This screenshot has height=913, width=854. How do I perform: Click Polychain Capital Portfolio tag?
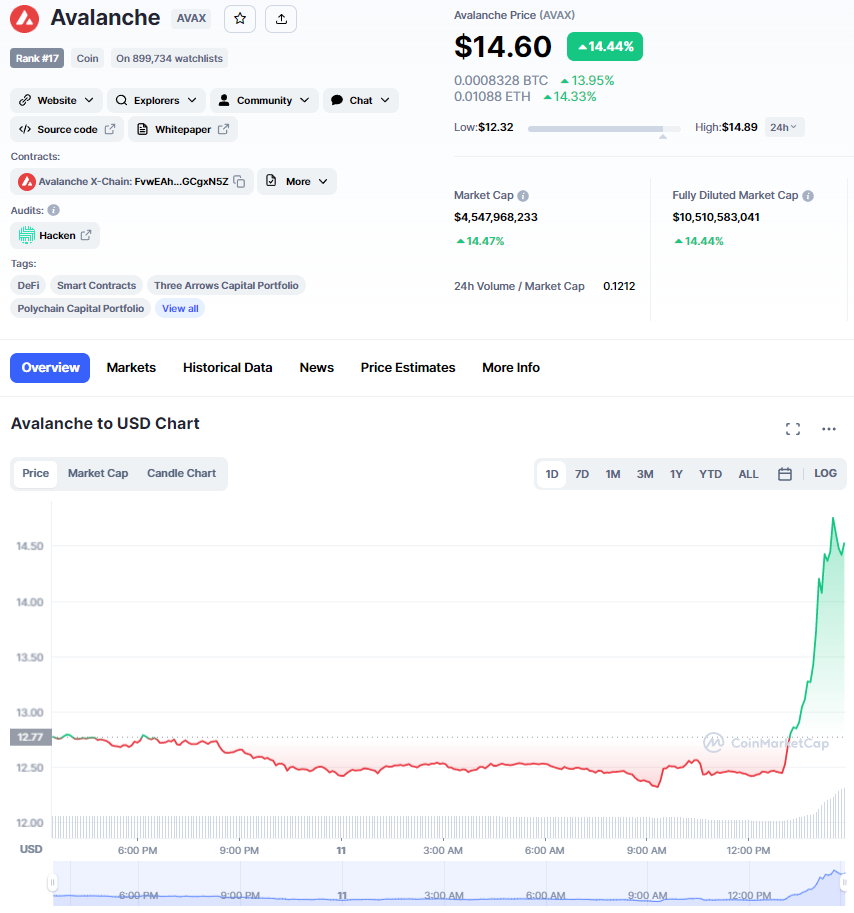81,309
